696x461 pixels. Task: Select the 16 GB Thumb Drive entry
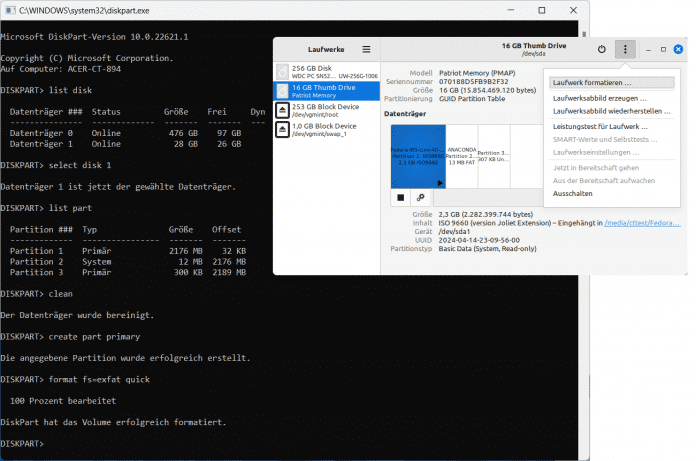326,91
